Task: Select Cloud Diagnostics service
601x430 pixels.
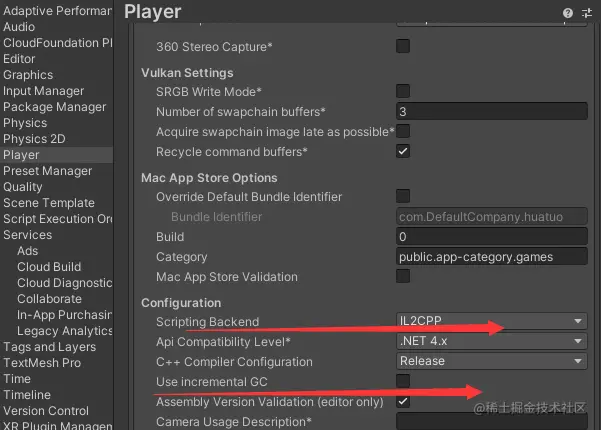Action: tap(57, 283)
